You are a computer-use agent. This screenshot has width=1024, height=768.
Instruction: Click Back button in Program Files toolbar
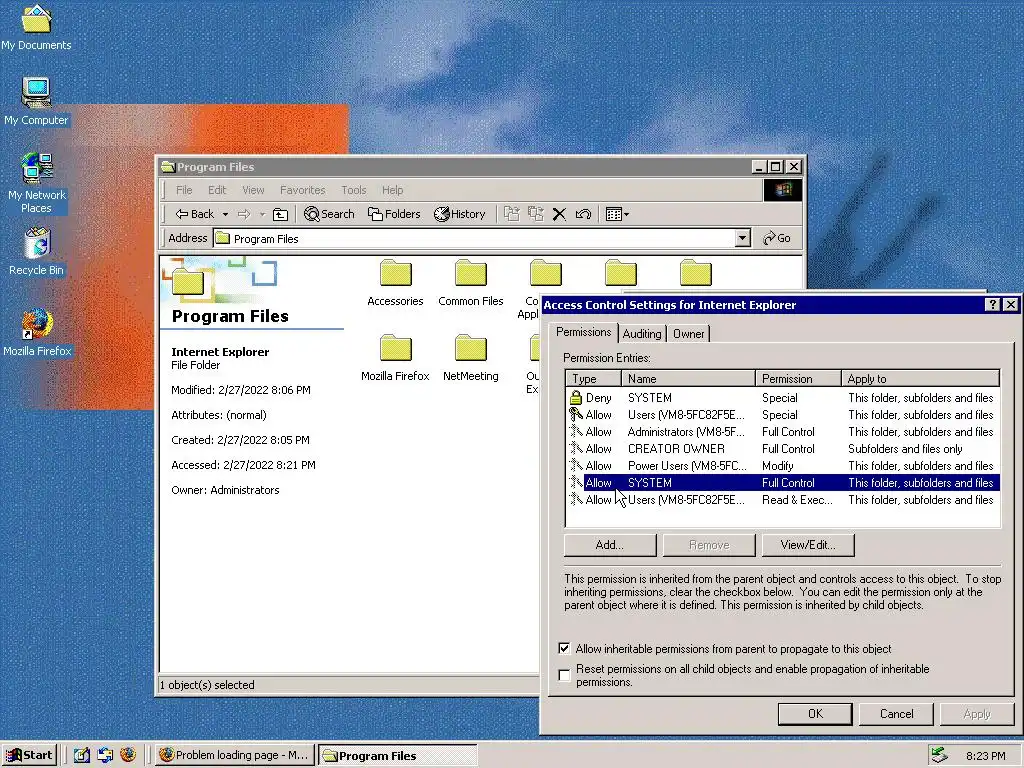point(195,214)
